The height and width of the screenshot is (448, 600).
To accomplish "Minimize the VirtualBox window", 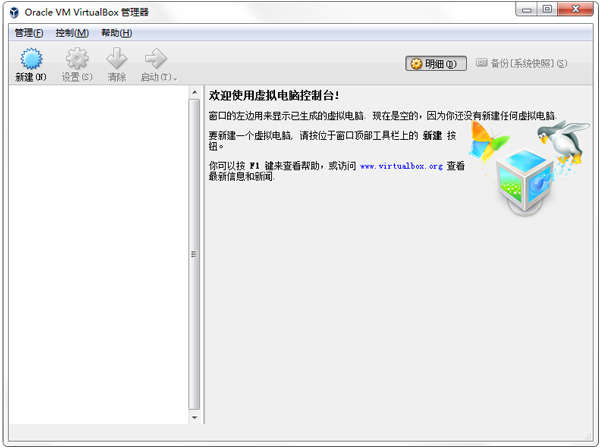I will click(x=527, y=10).
